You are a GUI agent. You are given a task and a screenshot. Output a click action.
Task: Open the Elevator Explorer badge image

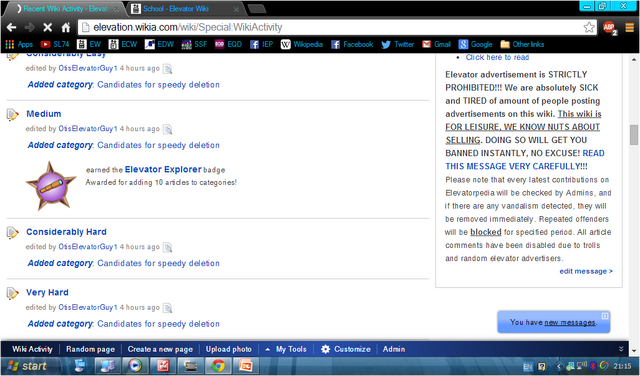[51, 186]
